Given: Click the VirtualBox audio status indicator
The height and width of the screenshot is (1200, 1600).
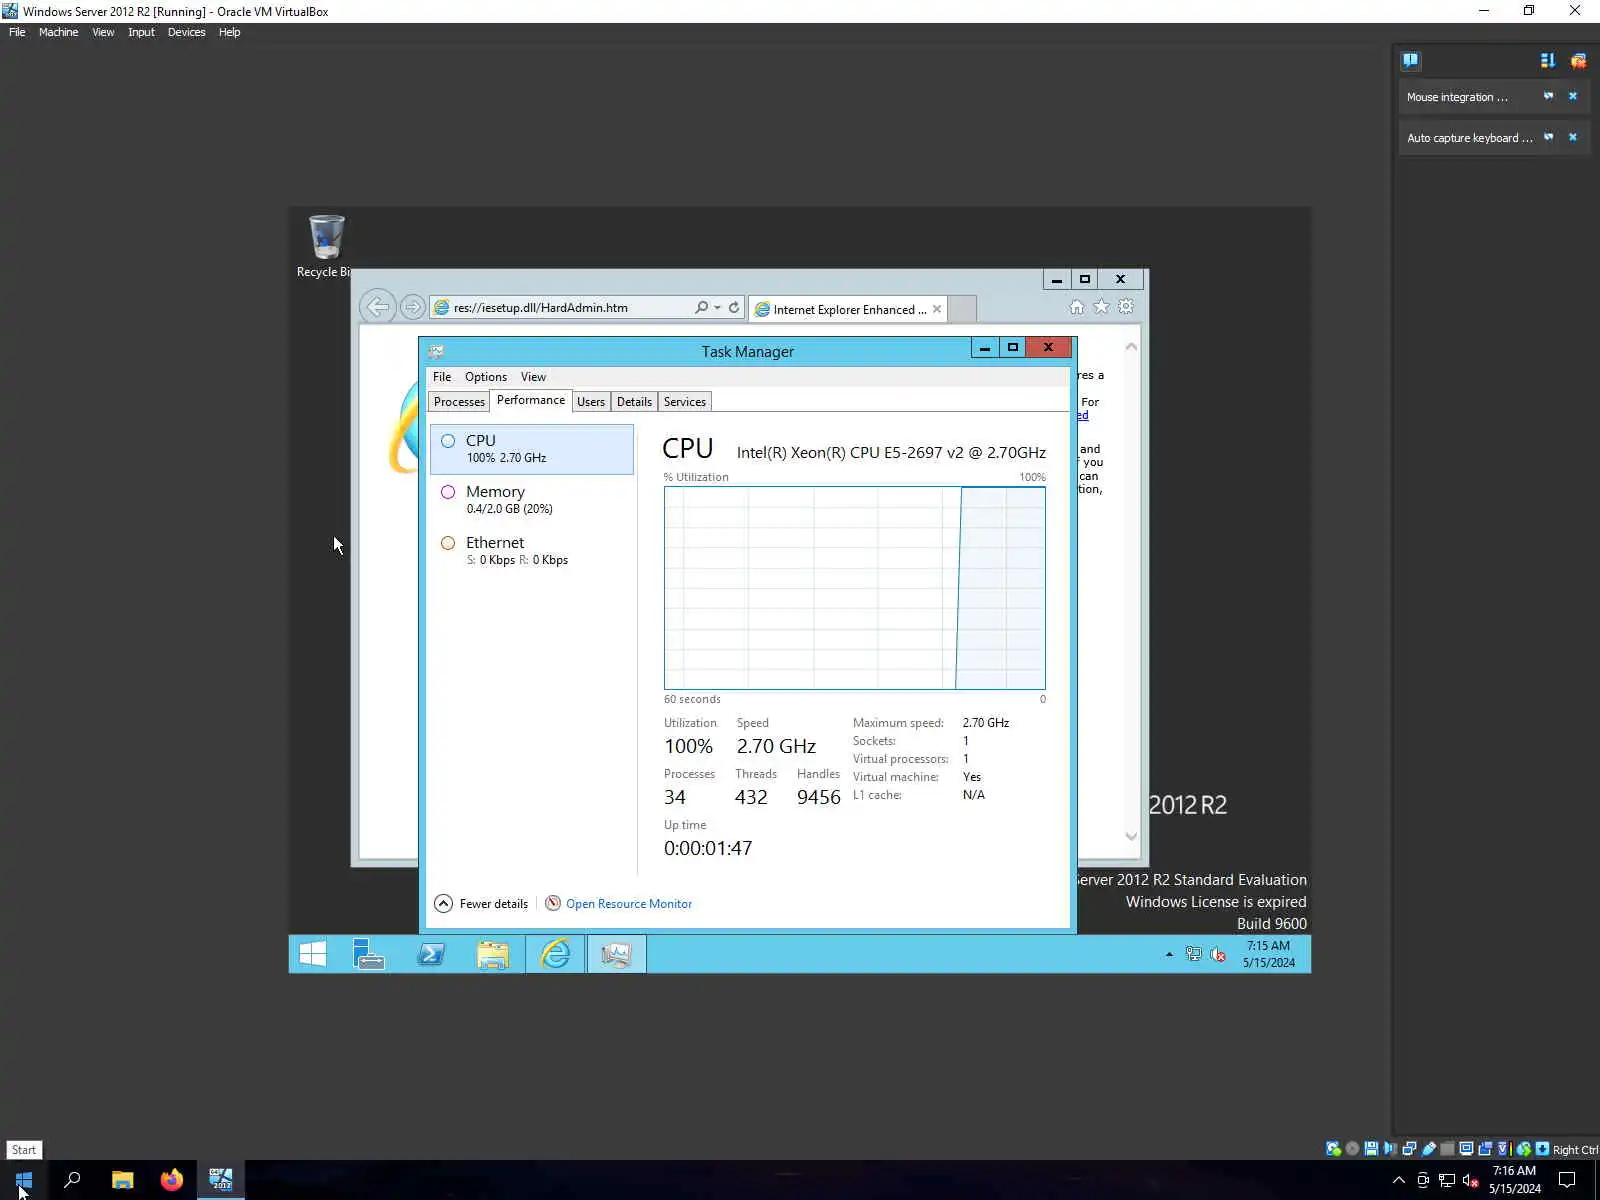Looking at the screenshot, I should point(1390,1149).
